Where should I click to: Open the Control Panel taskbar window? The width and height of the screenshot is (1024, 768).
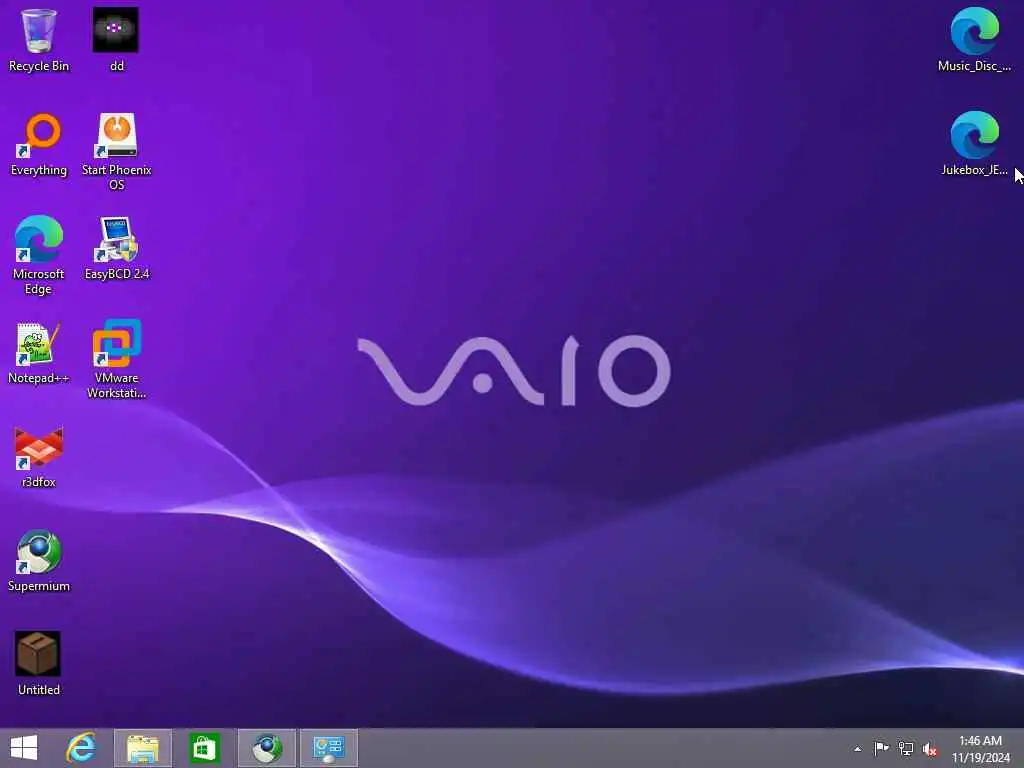(329, 748)
